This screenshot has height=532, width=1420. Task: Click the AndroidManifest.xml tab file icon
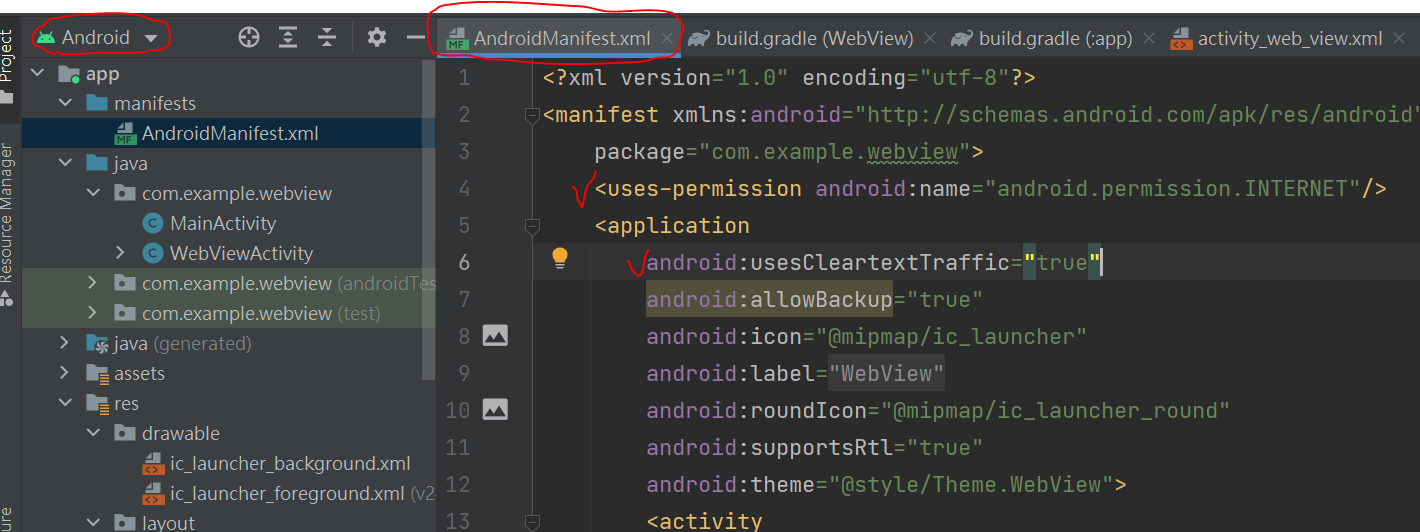(x=457, y=39)
